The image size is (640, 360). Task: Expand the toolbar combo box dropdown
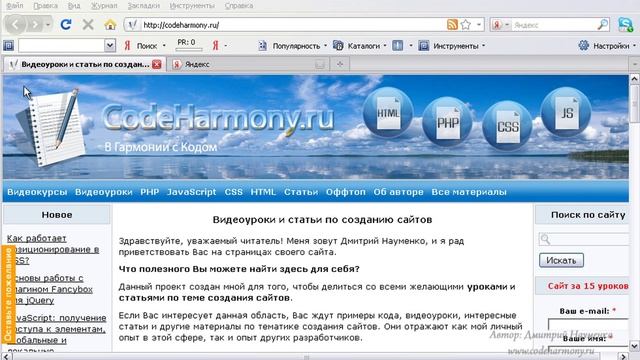[110, 45]
